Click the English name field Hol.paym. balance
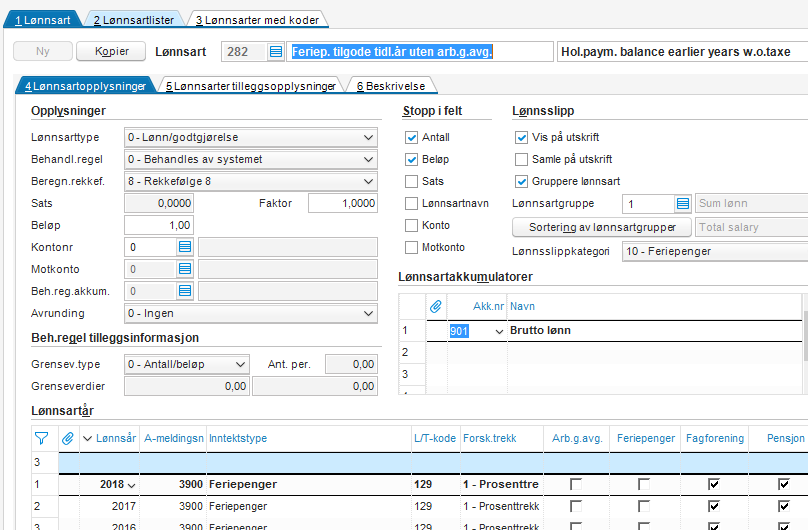This screenshot has height=530, width=808. [683, 52]
